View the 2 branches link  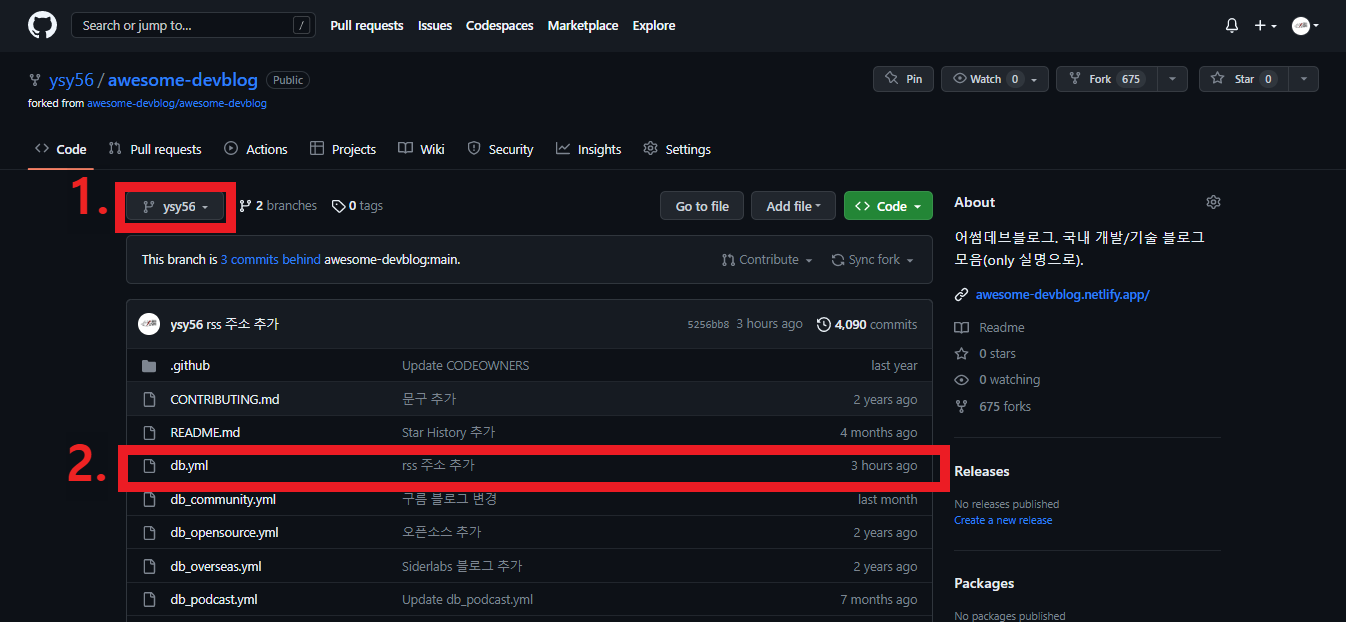[x=278, y=206]
